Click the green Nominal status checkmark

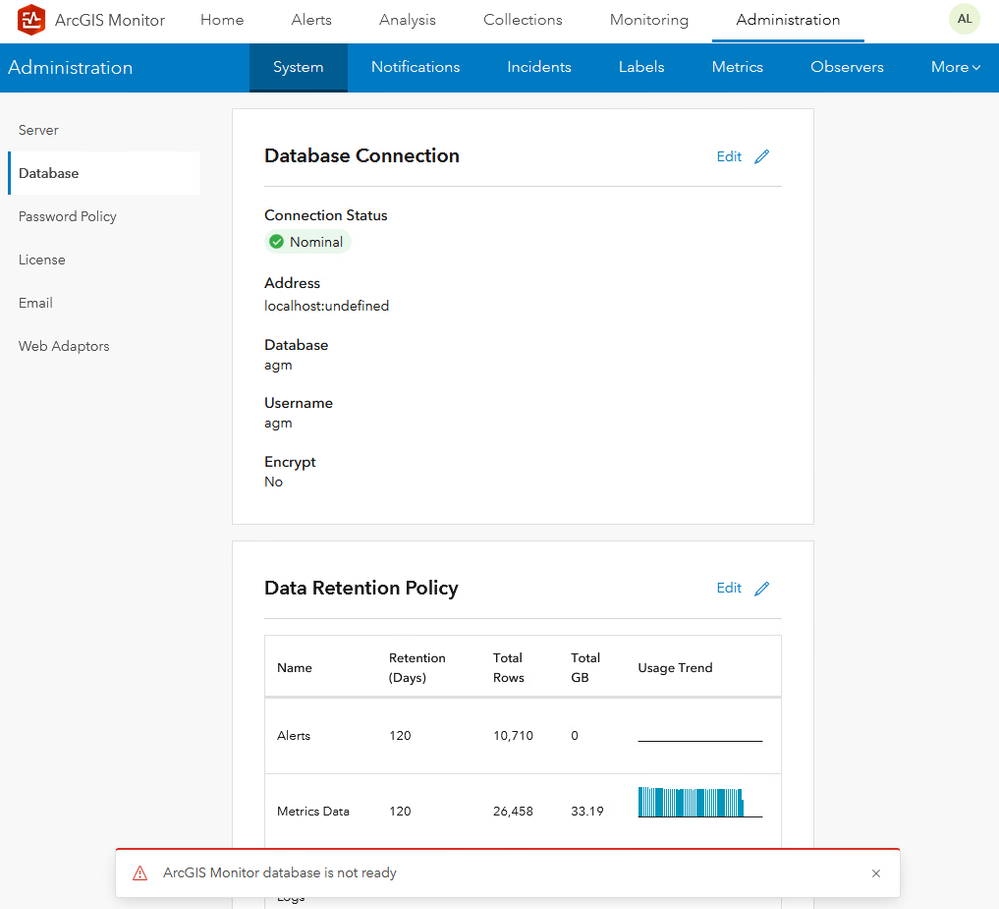click(x=277, y=242)
